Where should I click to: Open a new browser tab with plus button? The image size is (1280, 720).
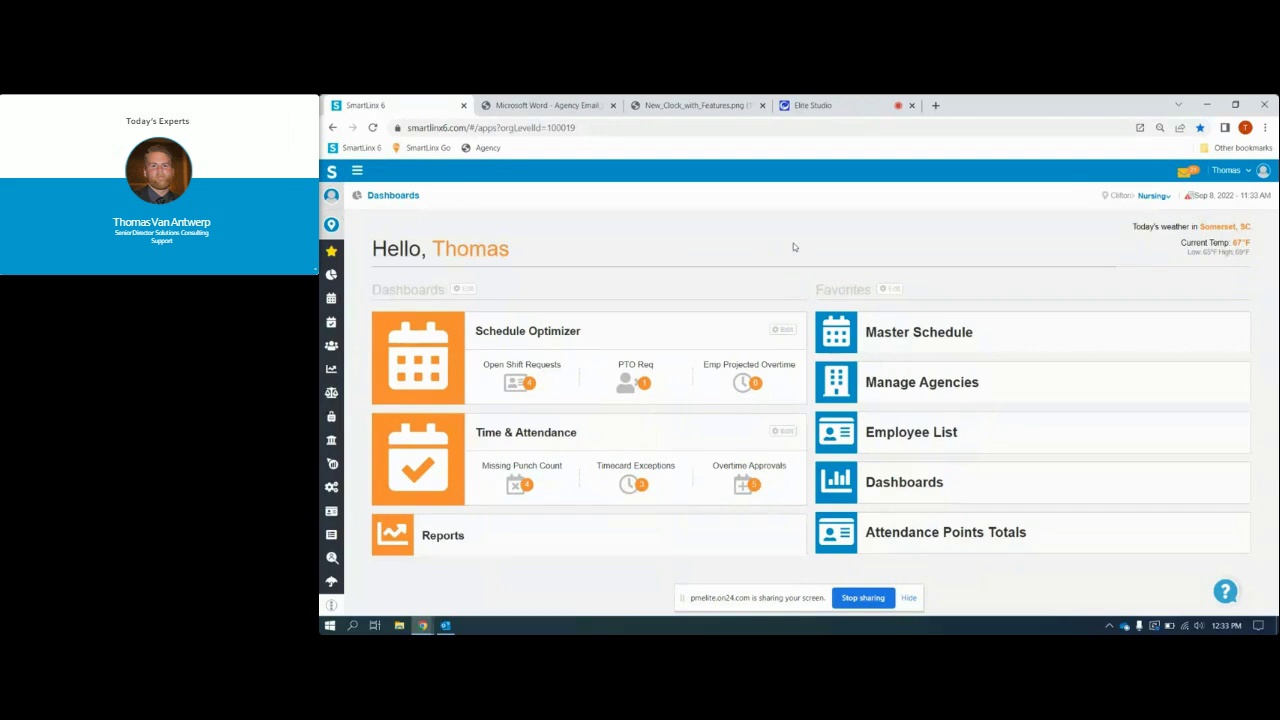pos(936,105)
